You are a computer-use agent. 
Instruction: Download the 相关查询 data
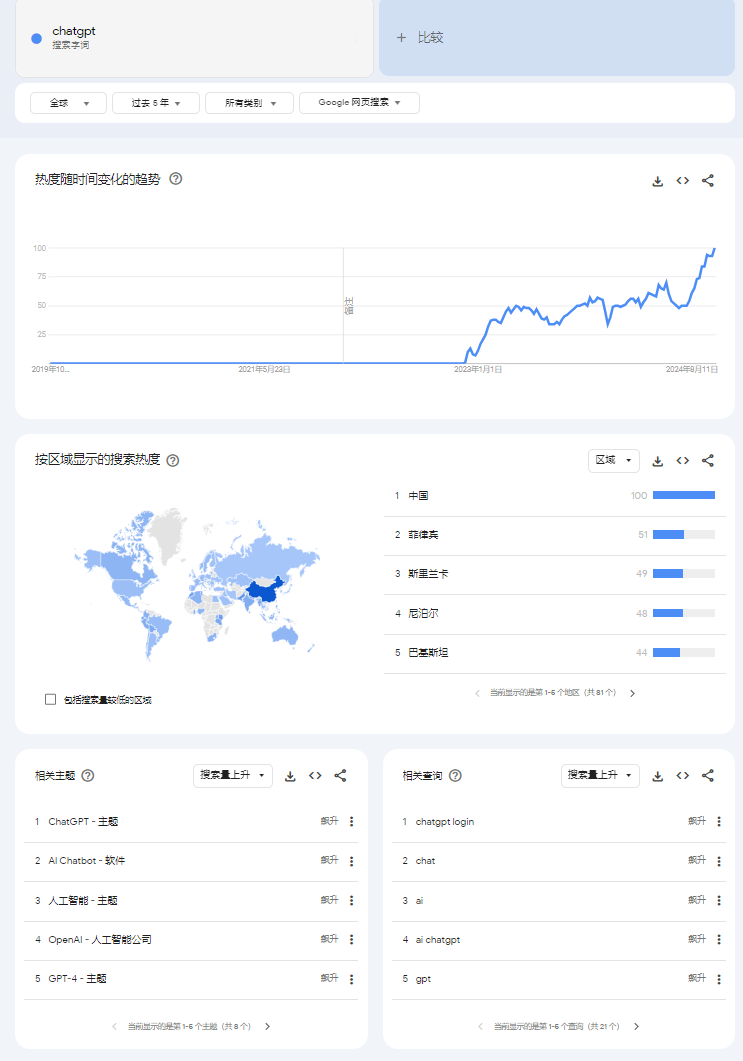point(657,776)
